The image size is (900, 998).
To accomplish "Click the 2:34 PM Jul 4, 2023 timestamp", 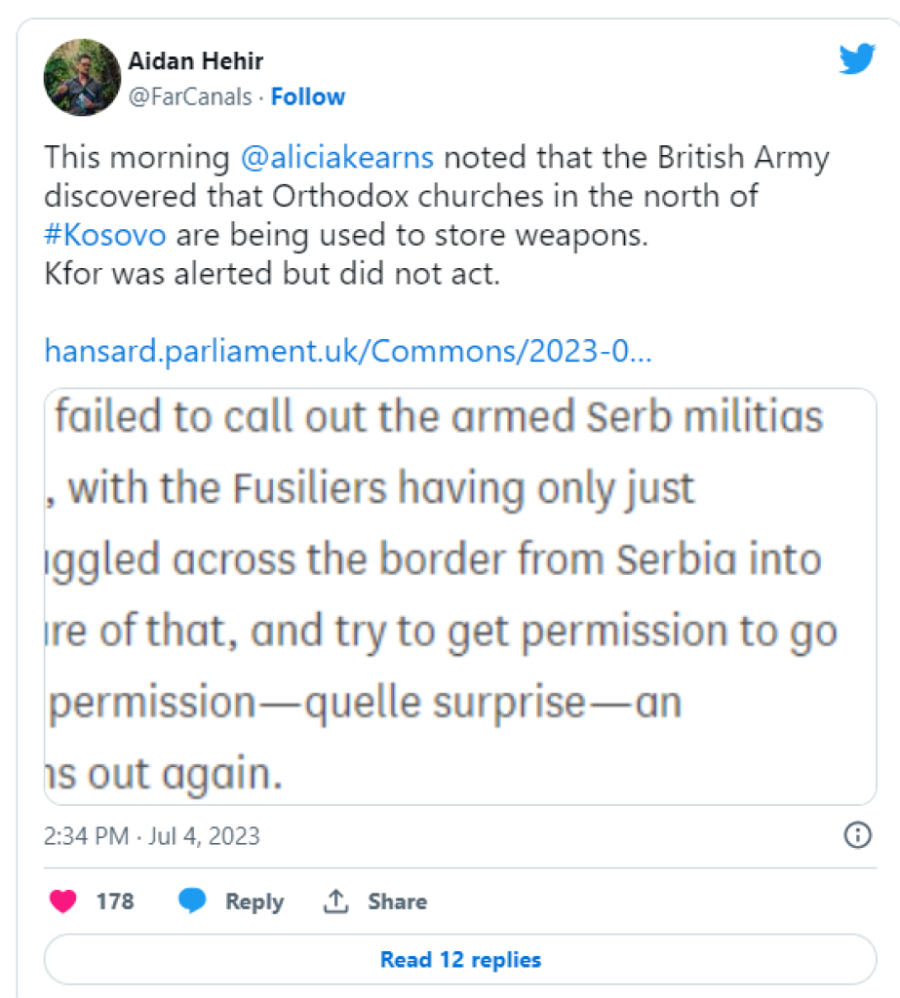I will (x=152, y=835).
